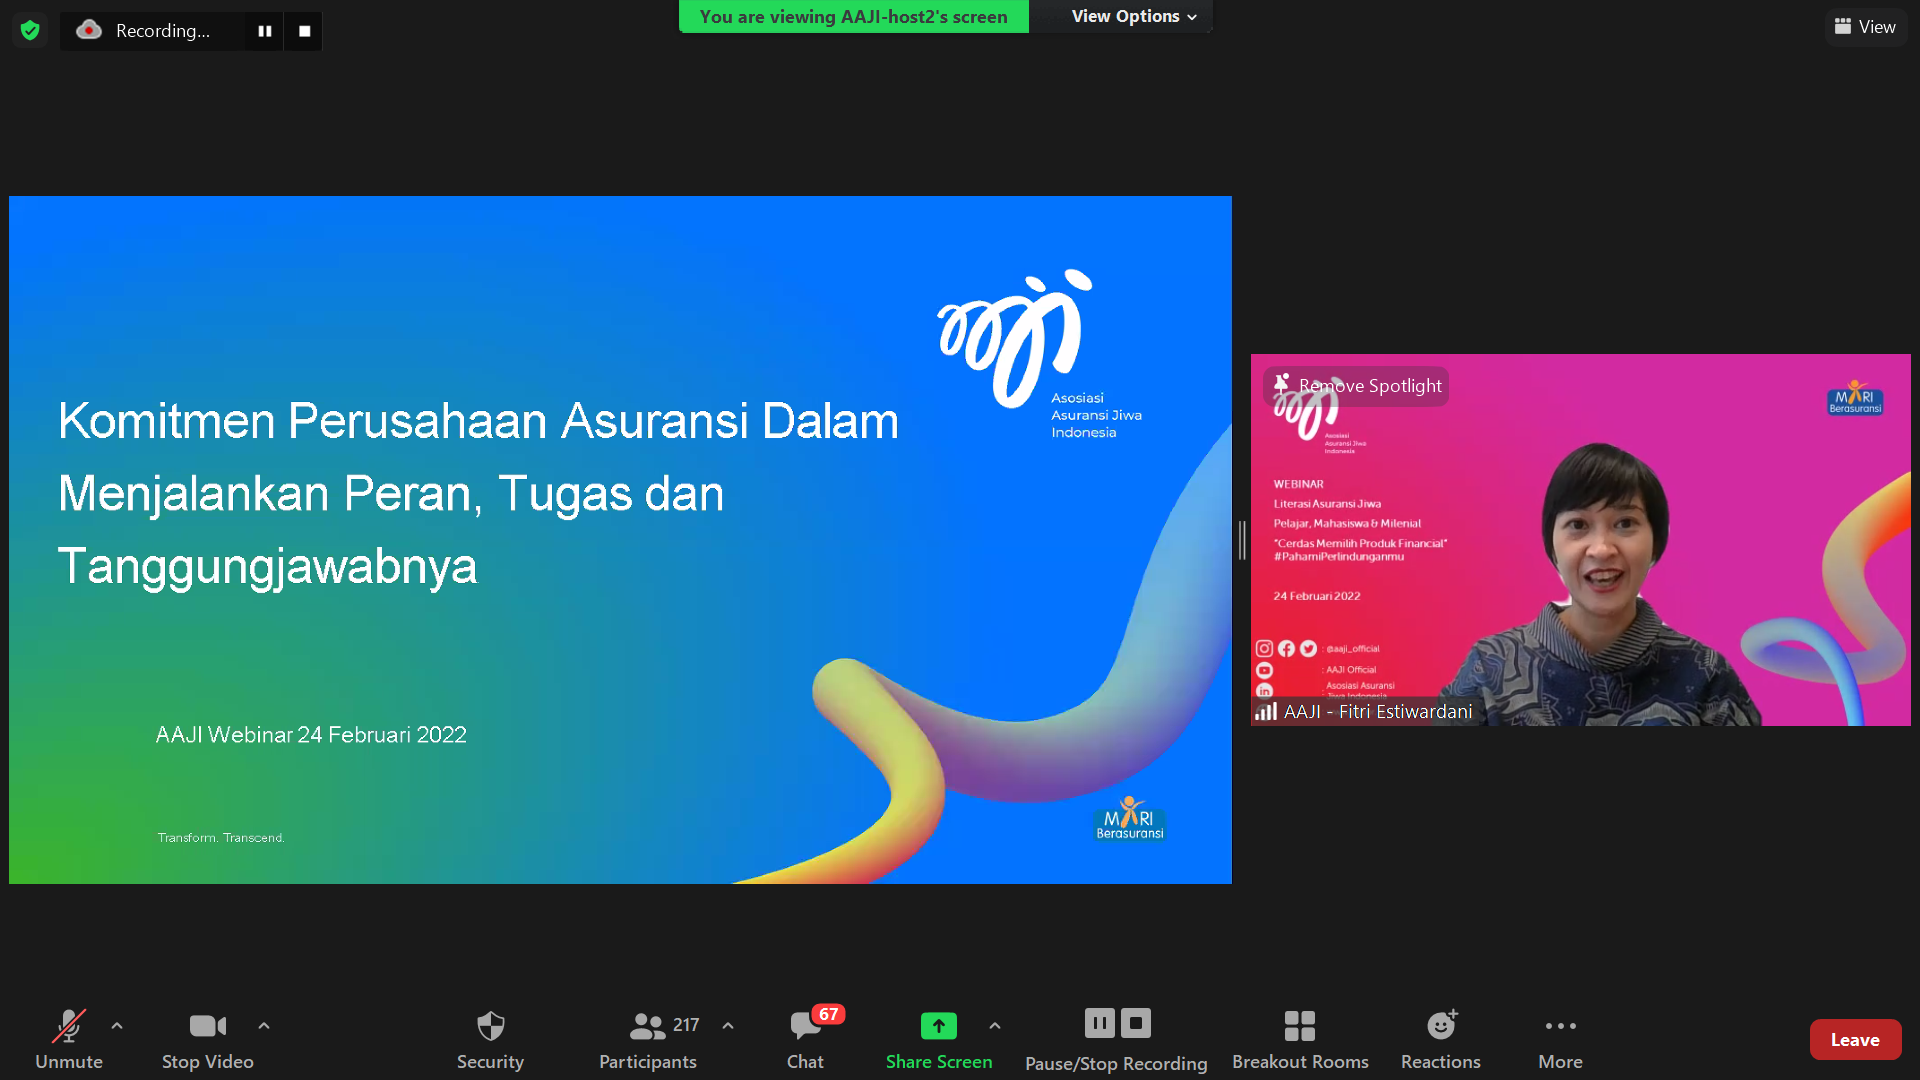Viewport: 1920px width, 1080px height.
Task: Stop Video camera toggle
Action: (208, 1039)
